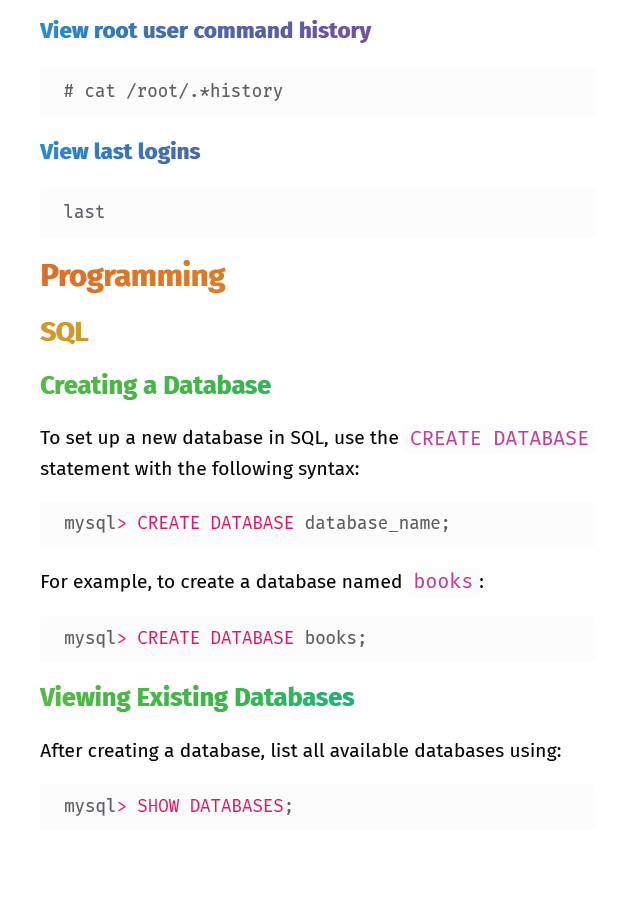Click the "CREATE DATABASE books;" code block

317,638
